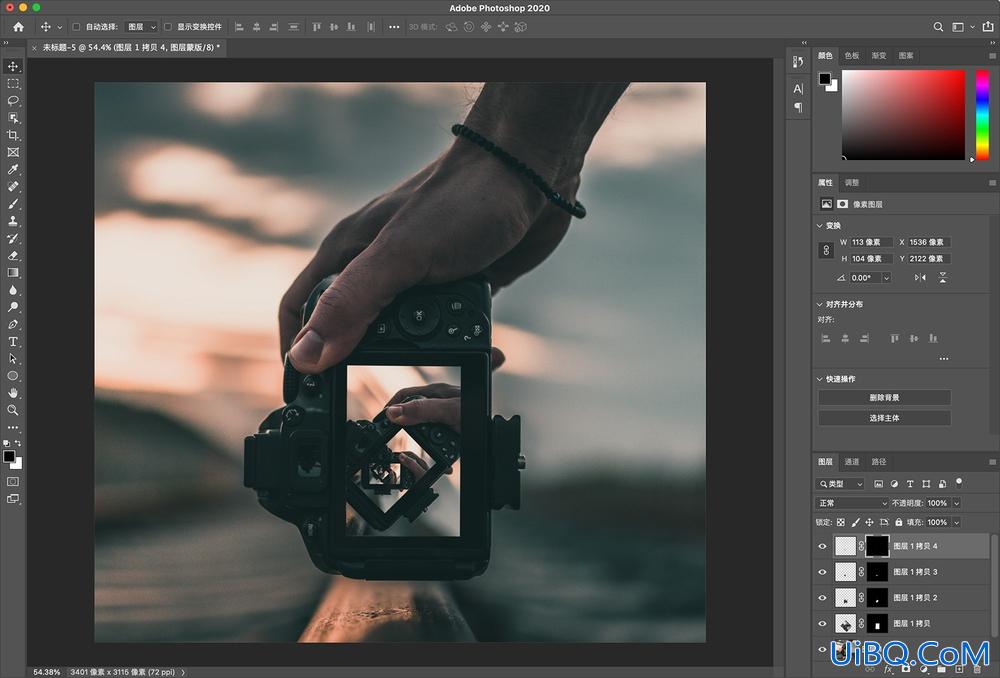Toggle Quick Mask mode
This screenshot has height=678, width=1000.
(13, 482)
